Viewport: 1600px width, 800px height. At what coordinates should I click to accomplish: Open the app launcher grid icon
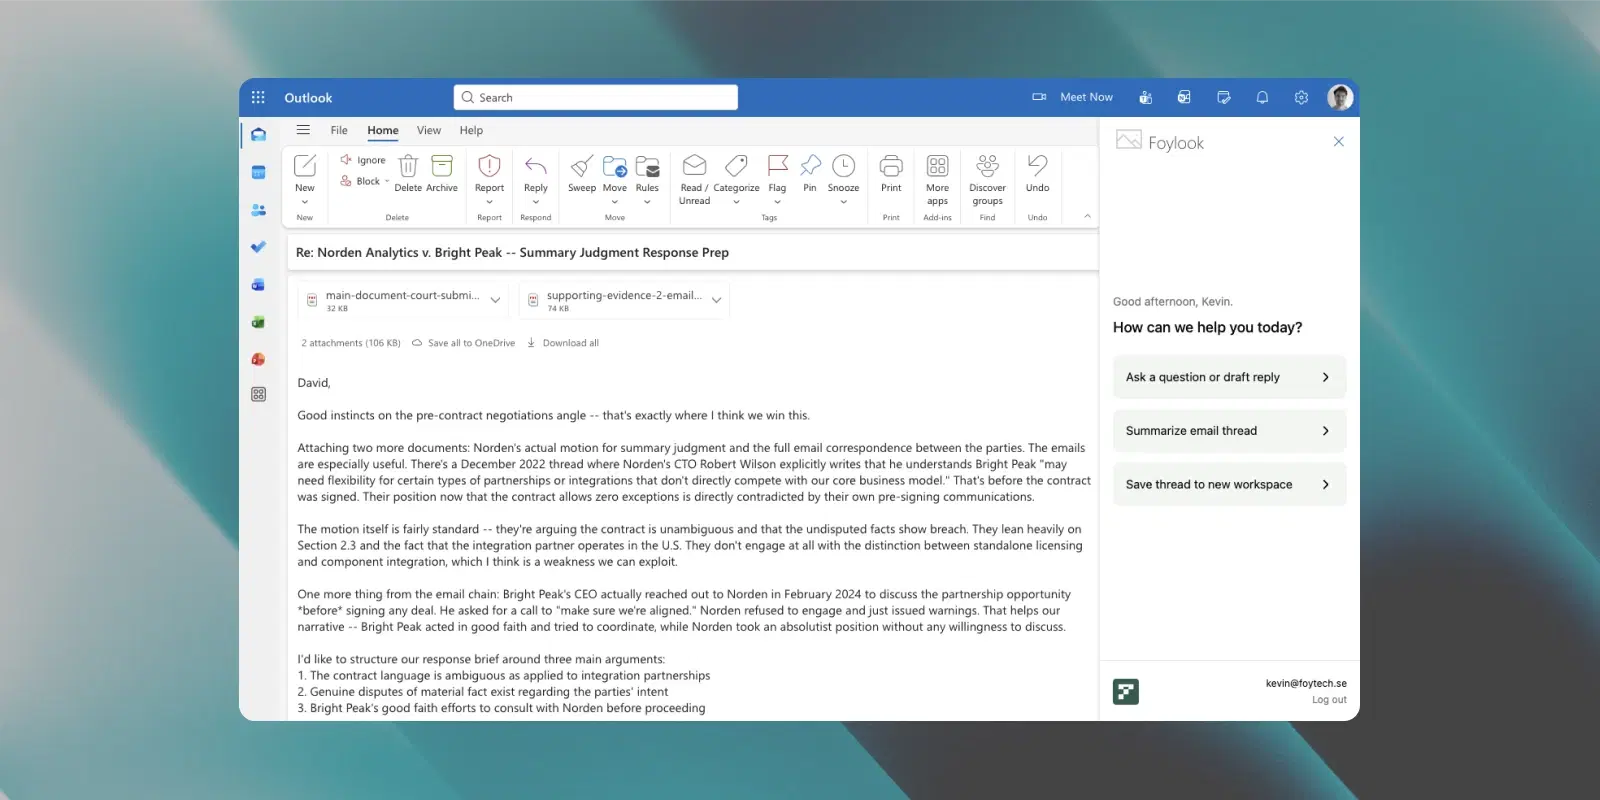(258, 97)
